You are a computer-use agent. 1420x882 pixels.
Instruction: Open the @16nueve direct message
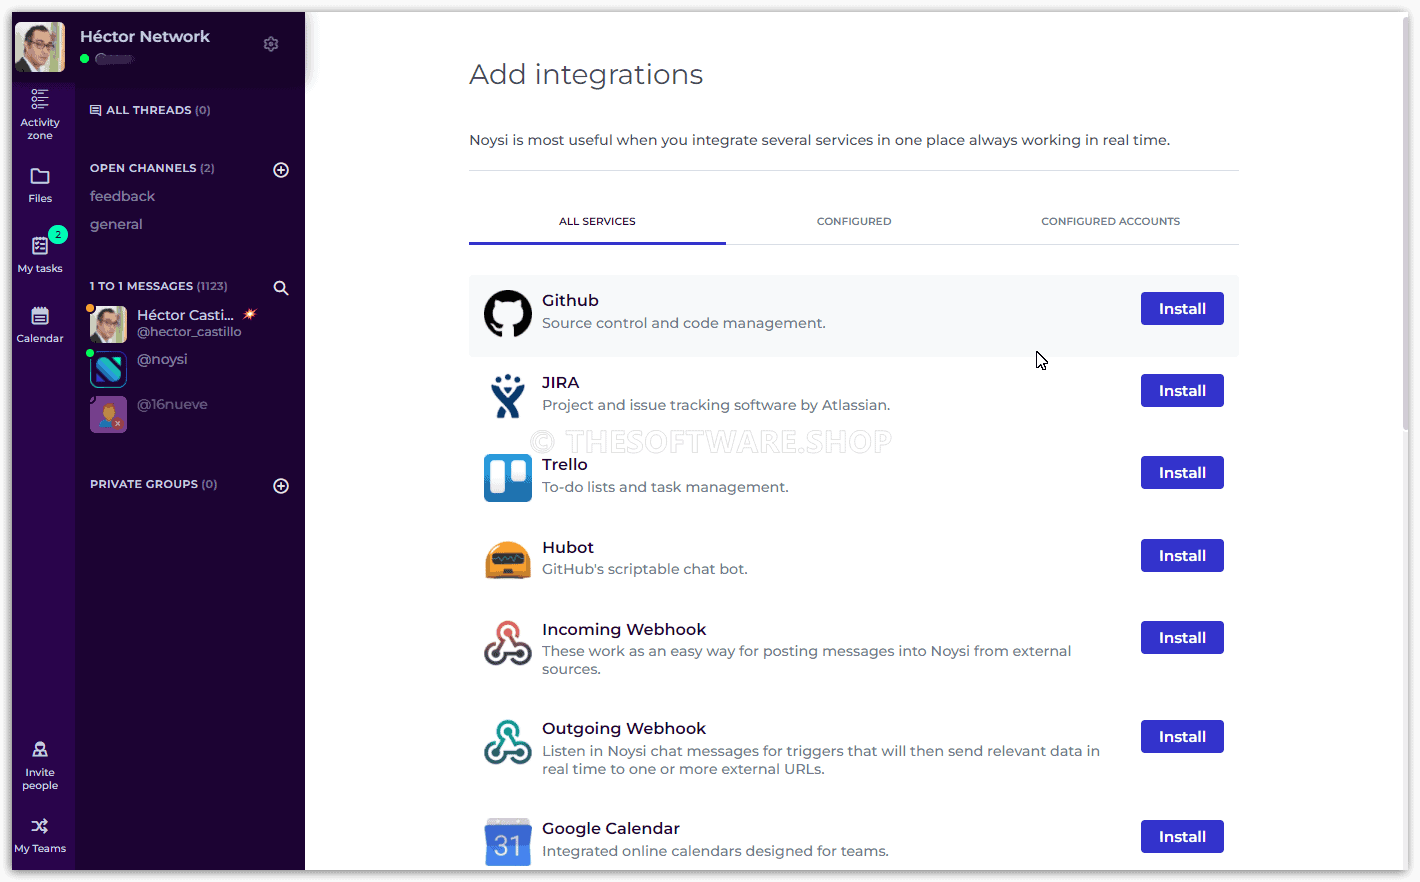point(172,405)
